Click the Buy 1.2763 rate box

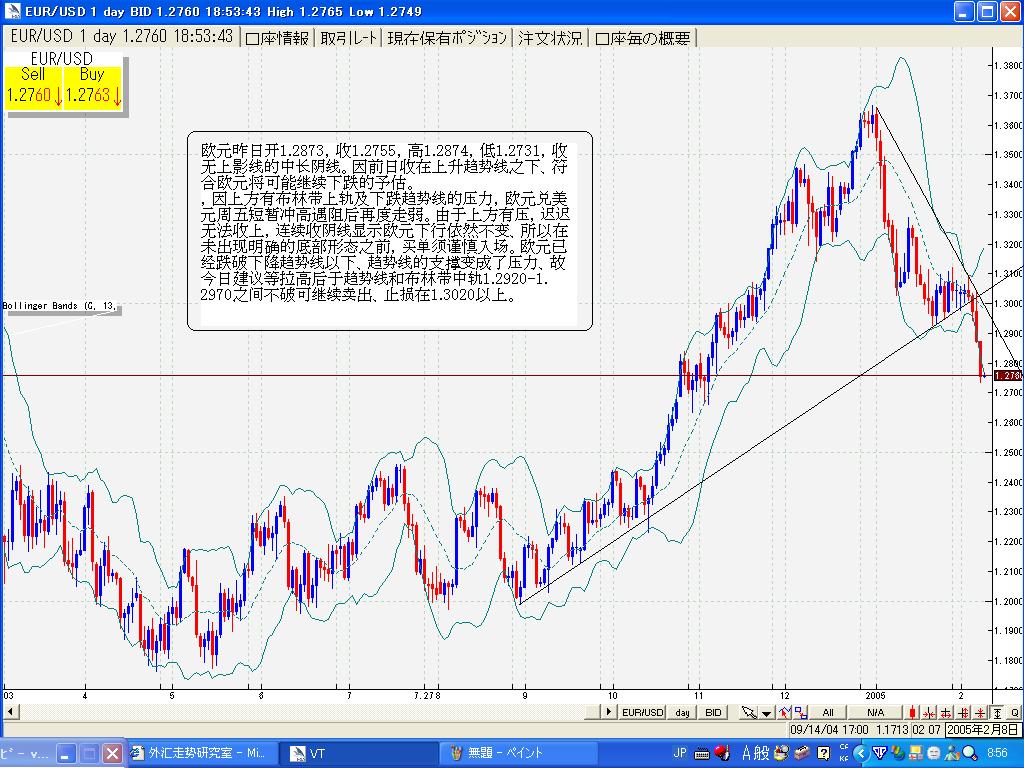(92, 87)
